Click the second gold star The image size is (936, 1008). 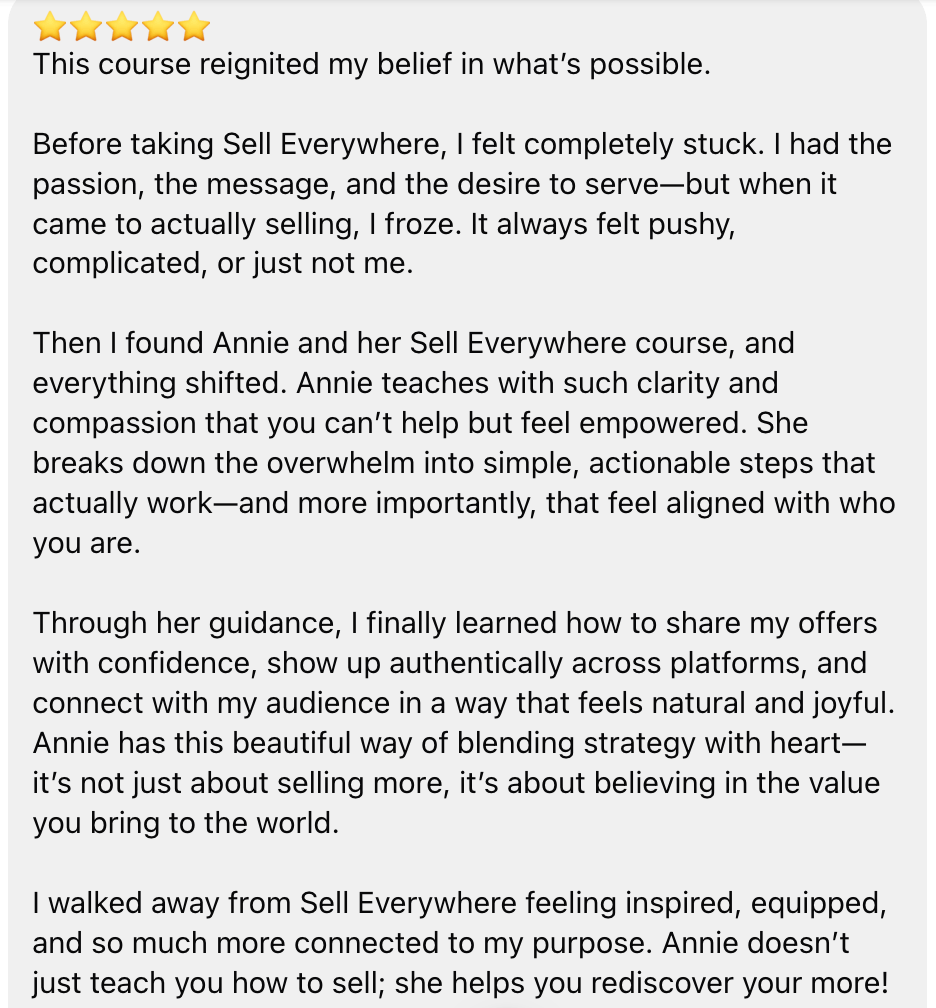pos(85,27)
